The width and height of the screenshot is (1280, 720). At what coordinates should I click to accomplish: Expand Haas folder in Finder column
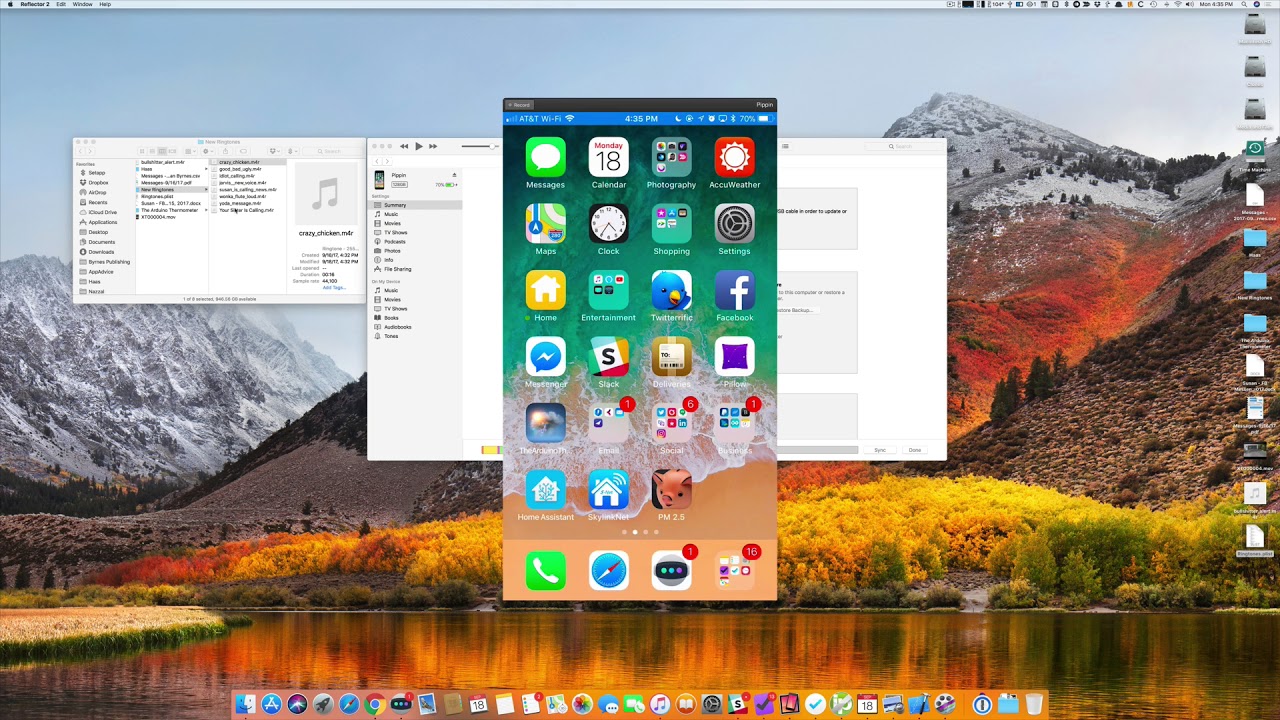tap(206, 169)
